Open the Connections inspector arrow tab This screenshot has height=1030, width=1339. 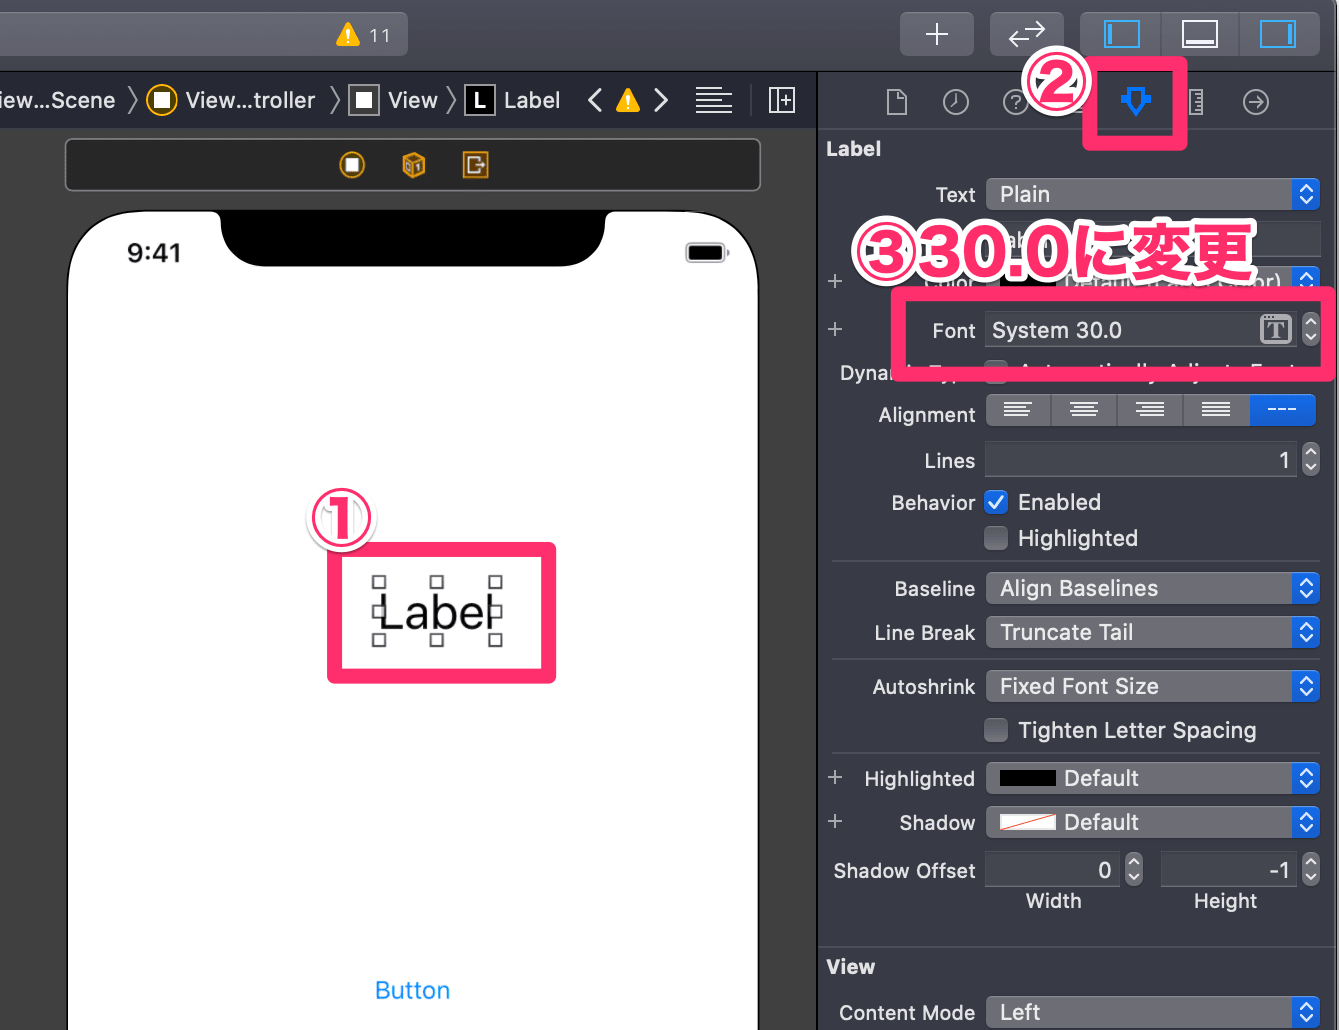tap(1256, 102)
